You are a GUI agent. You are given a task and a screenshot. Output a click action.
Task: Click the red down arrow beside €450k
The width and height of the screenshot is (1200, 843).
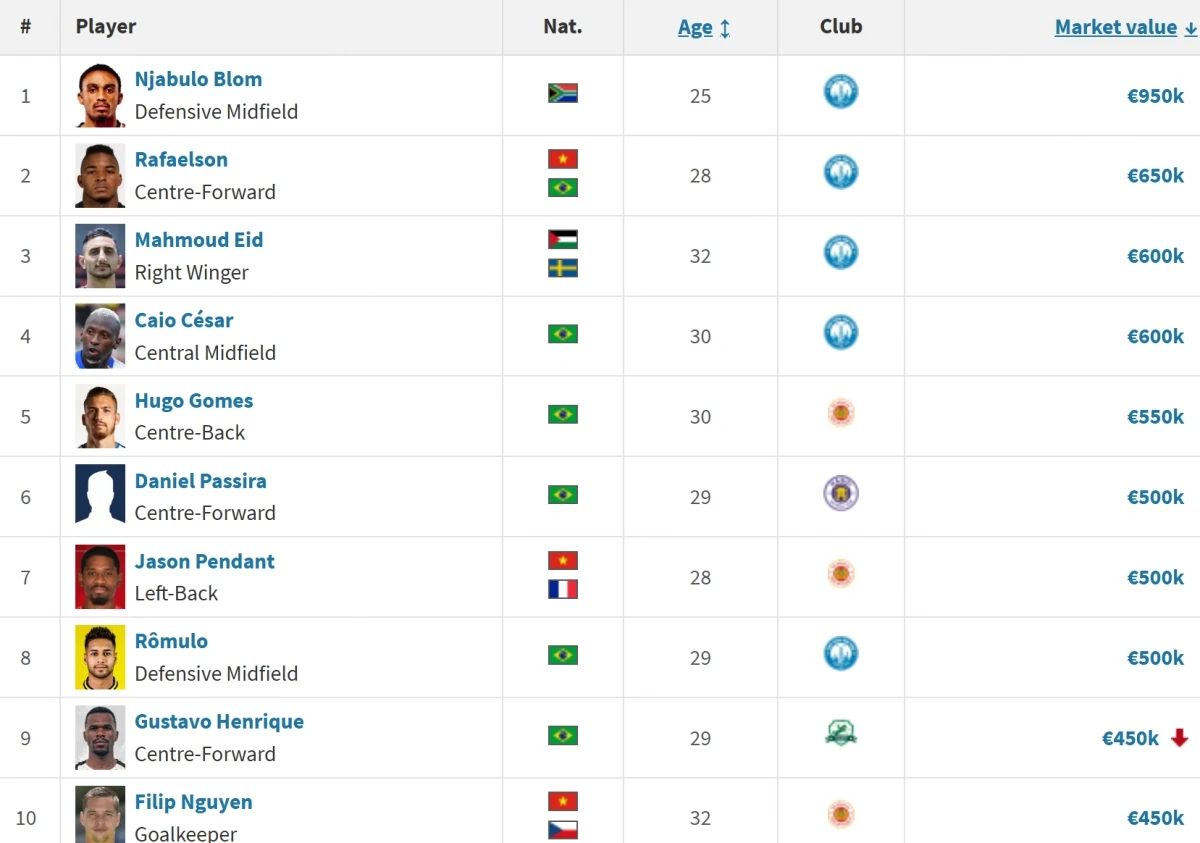click(1179, 738)
